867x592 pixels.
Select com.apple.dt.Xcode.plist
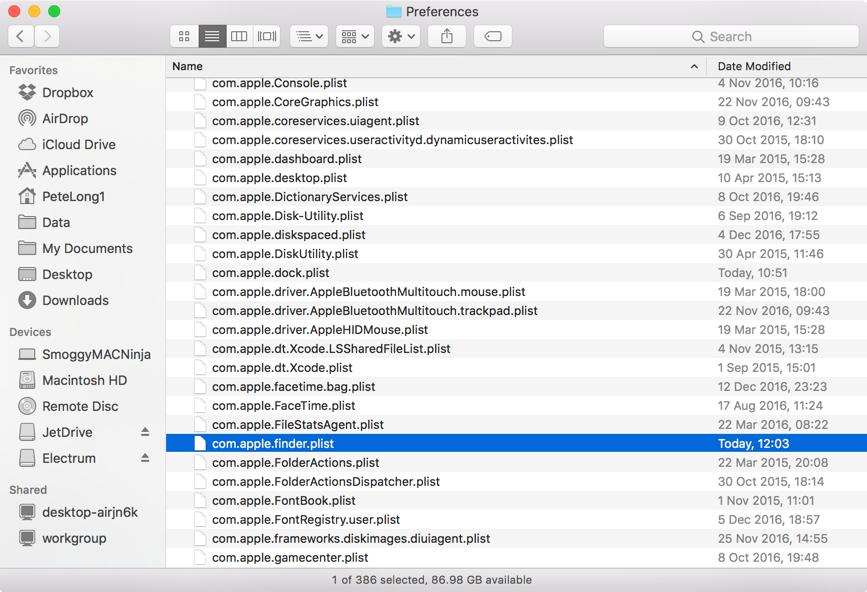click(516, 368)
